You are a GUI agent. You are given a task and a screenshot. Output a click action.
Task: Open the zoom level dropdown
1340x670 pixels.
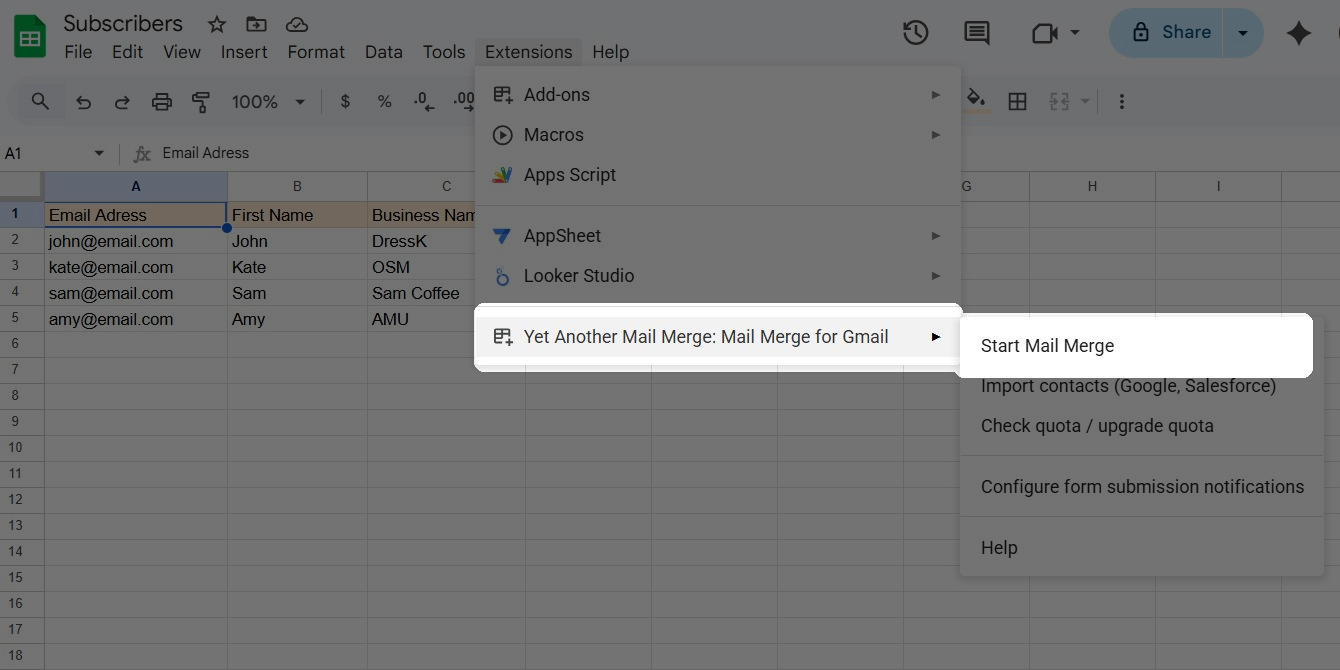pos(267,101)
